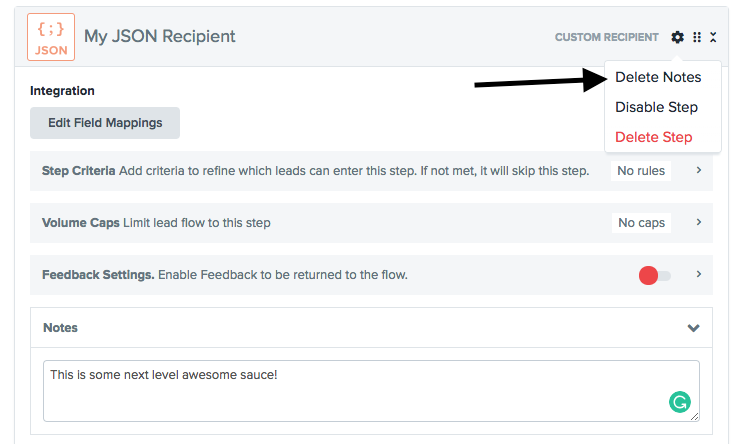
Task: Choose Disable Step in the menu
Action: [656, 107]
